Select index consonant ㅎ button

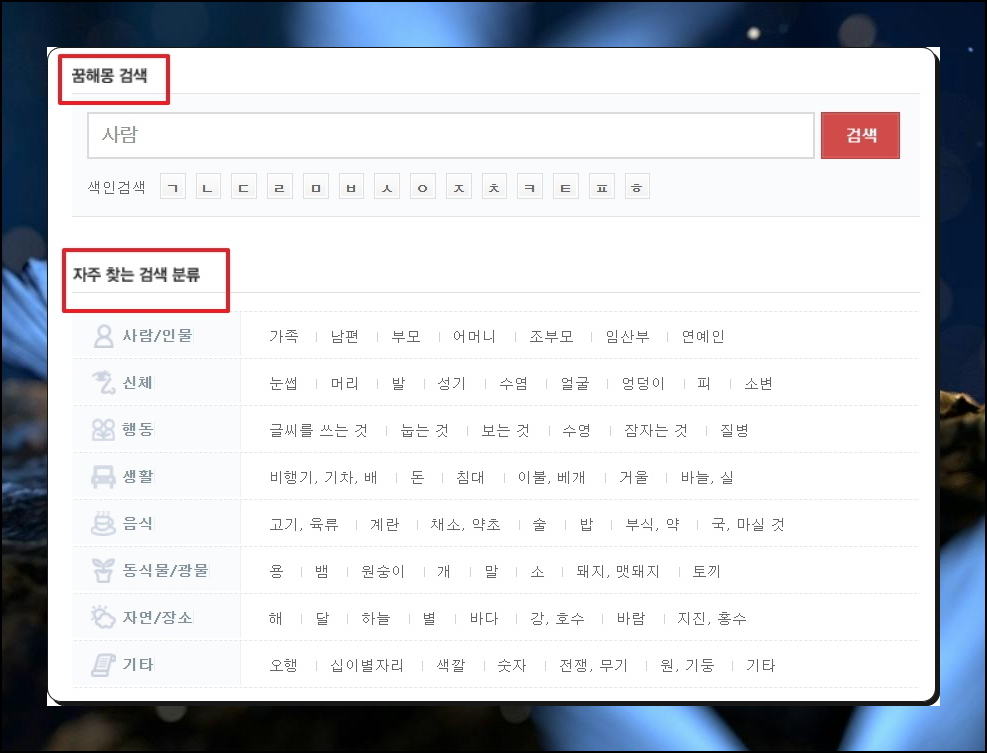coord(637,187)
